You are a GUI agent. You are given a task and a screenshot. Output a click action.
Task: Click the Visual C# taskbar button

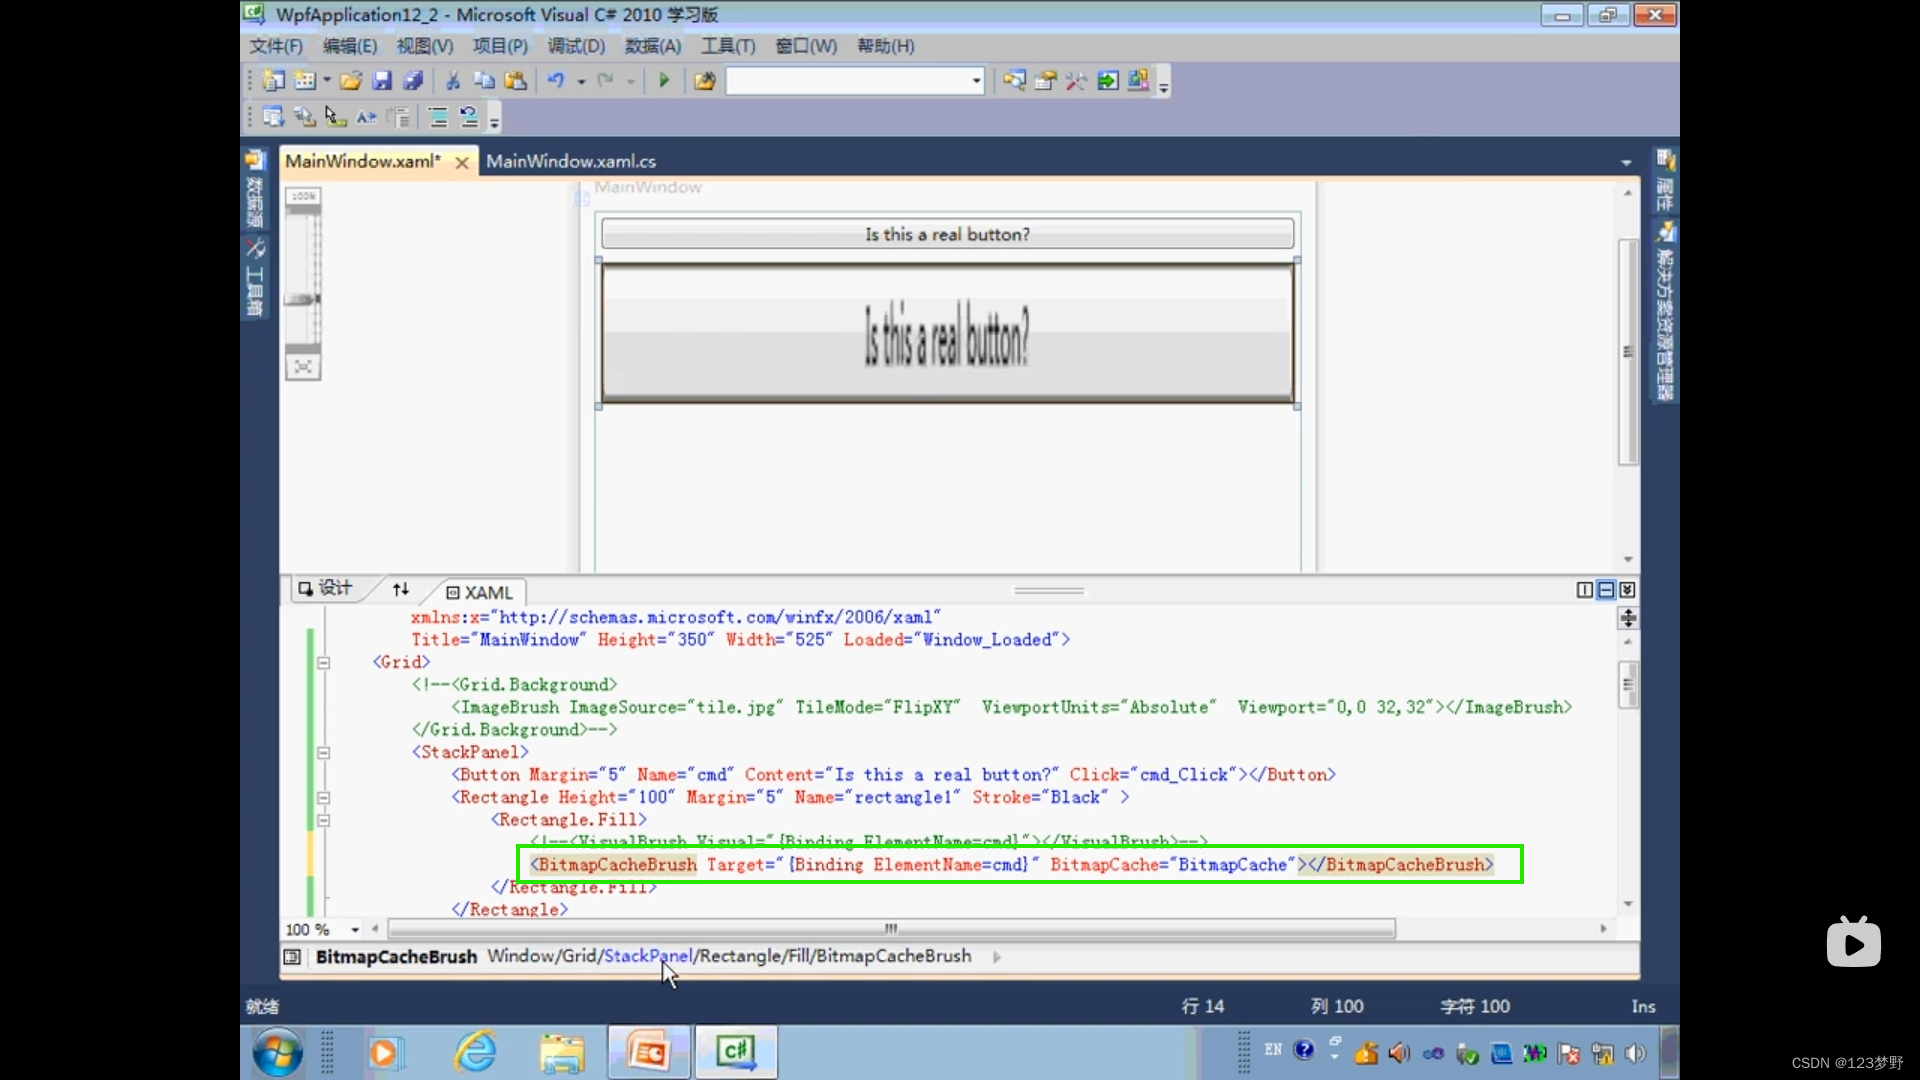[736, 1052]
